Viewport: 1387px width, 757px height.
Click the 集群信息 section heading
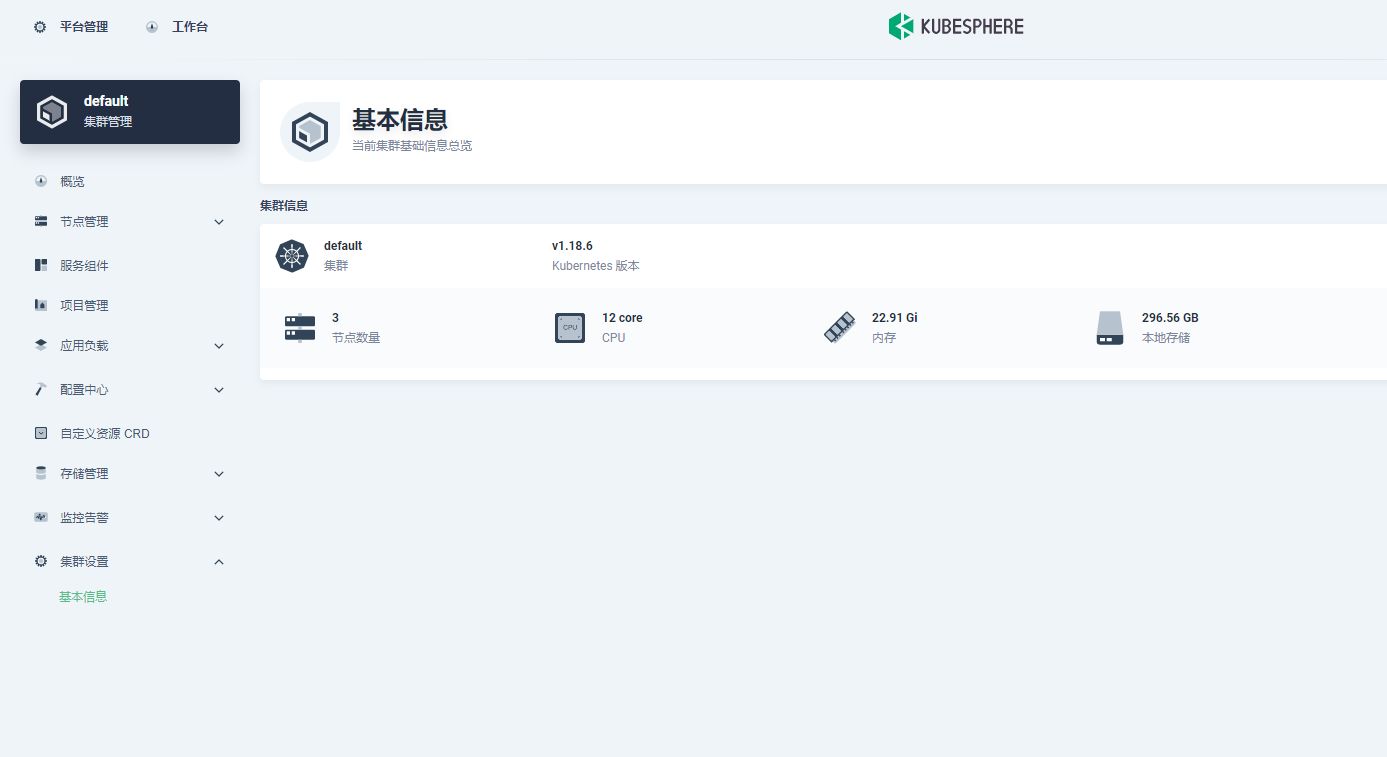tap(284, 206)
